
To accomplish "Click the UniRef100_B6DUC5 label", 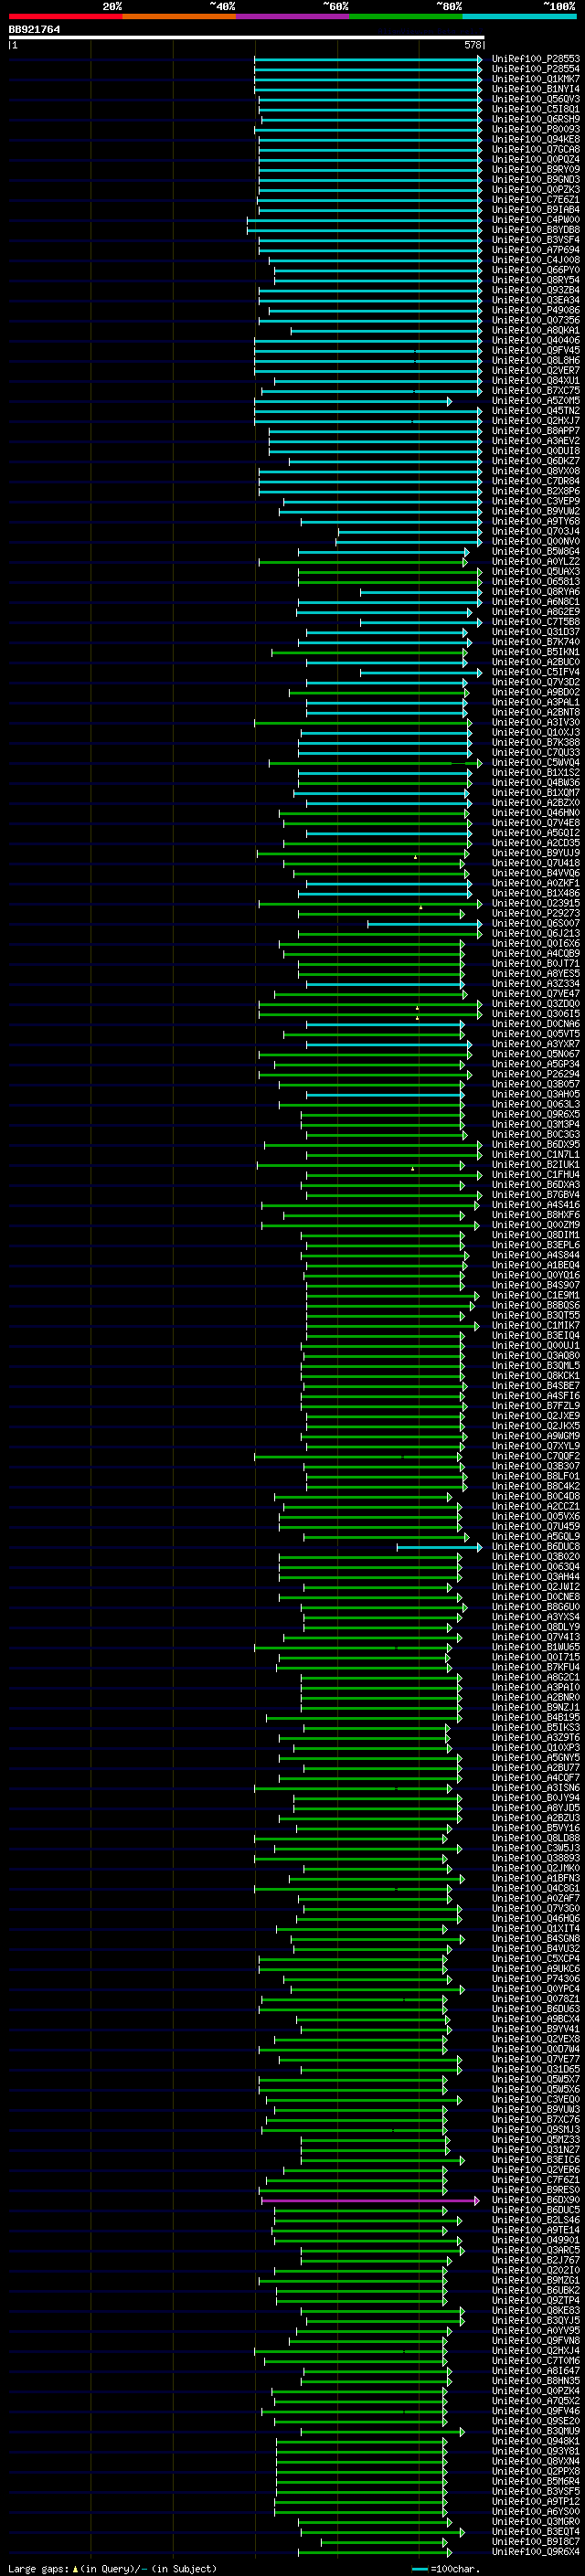I will pos(536,2210).
